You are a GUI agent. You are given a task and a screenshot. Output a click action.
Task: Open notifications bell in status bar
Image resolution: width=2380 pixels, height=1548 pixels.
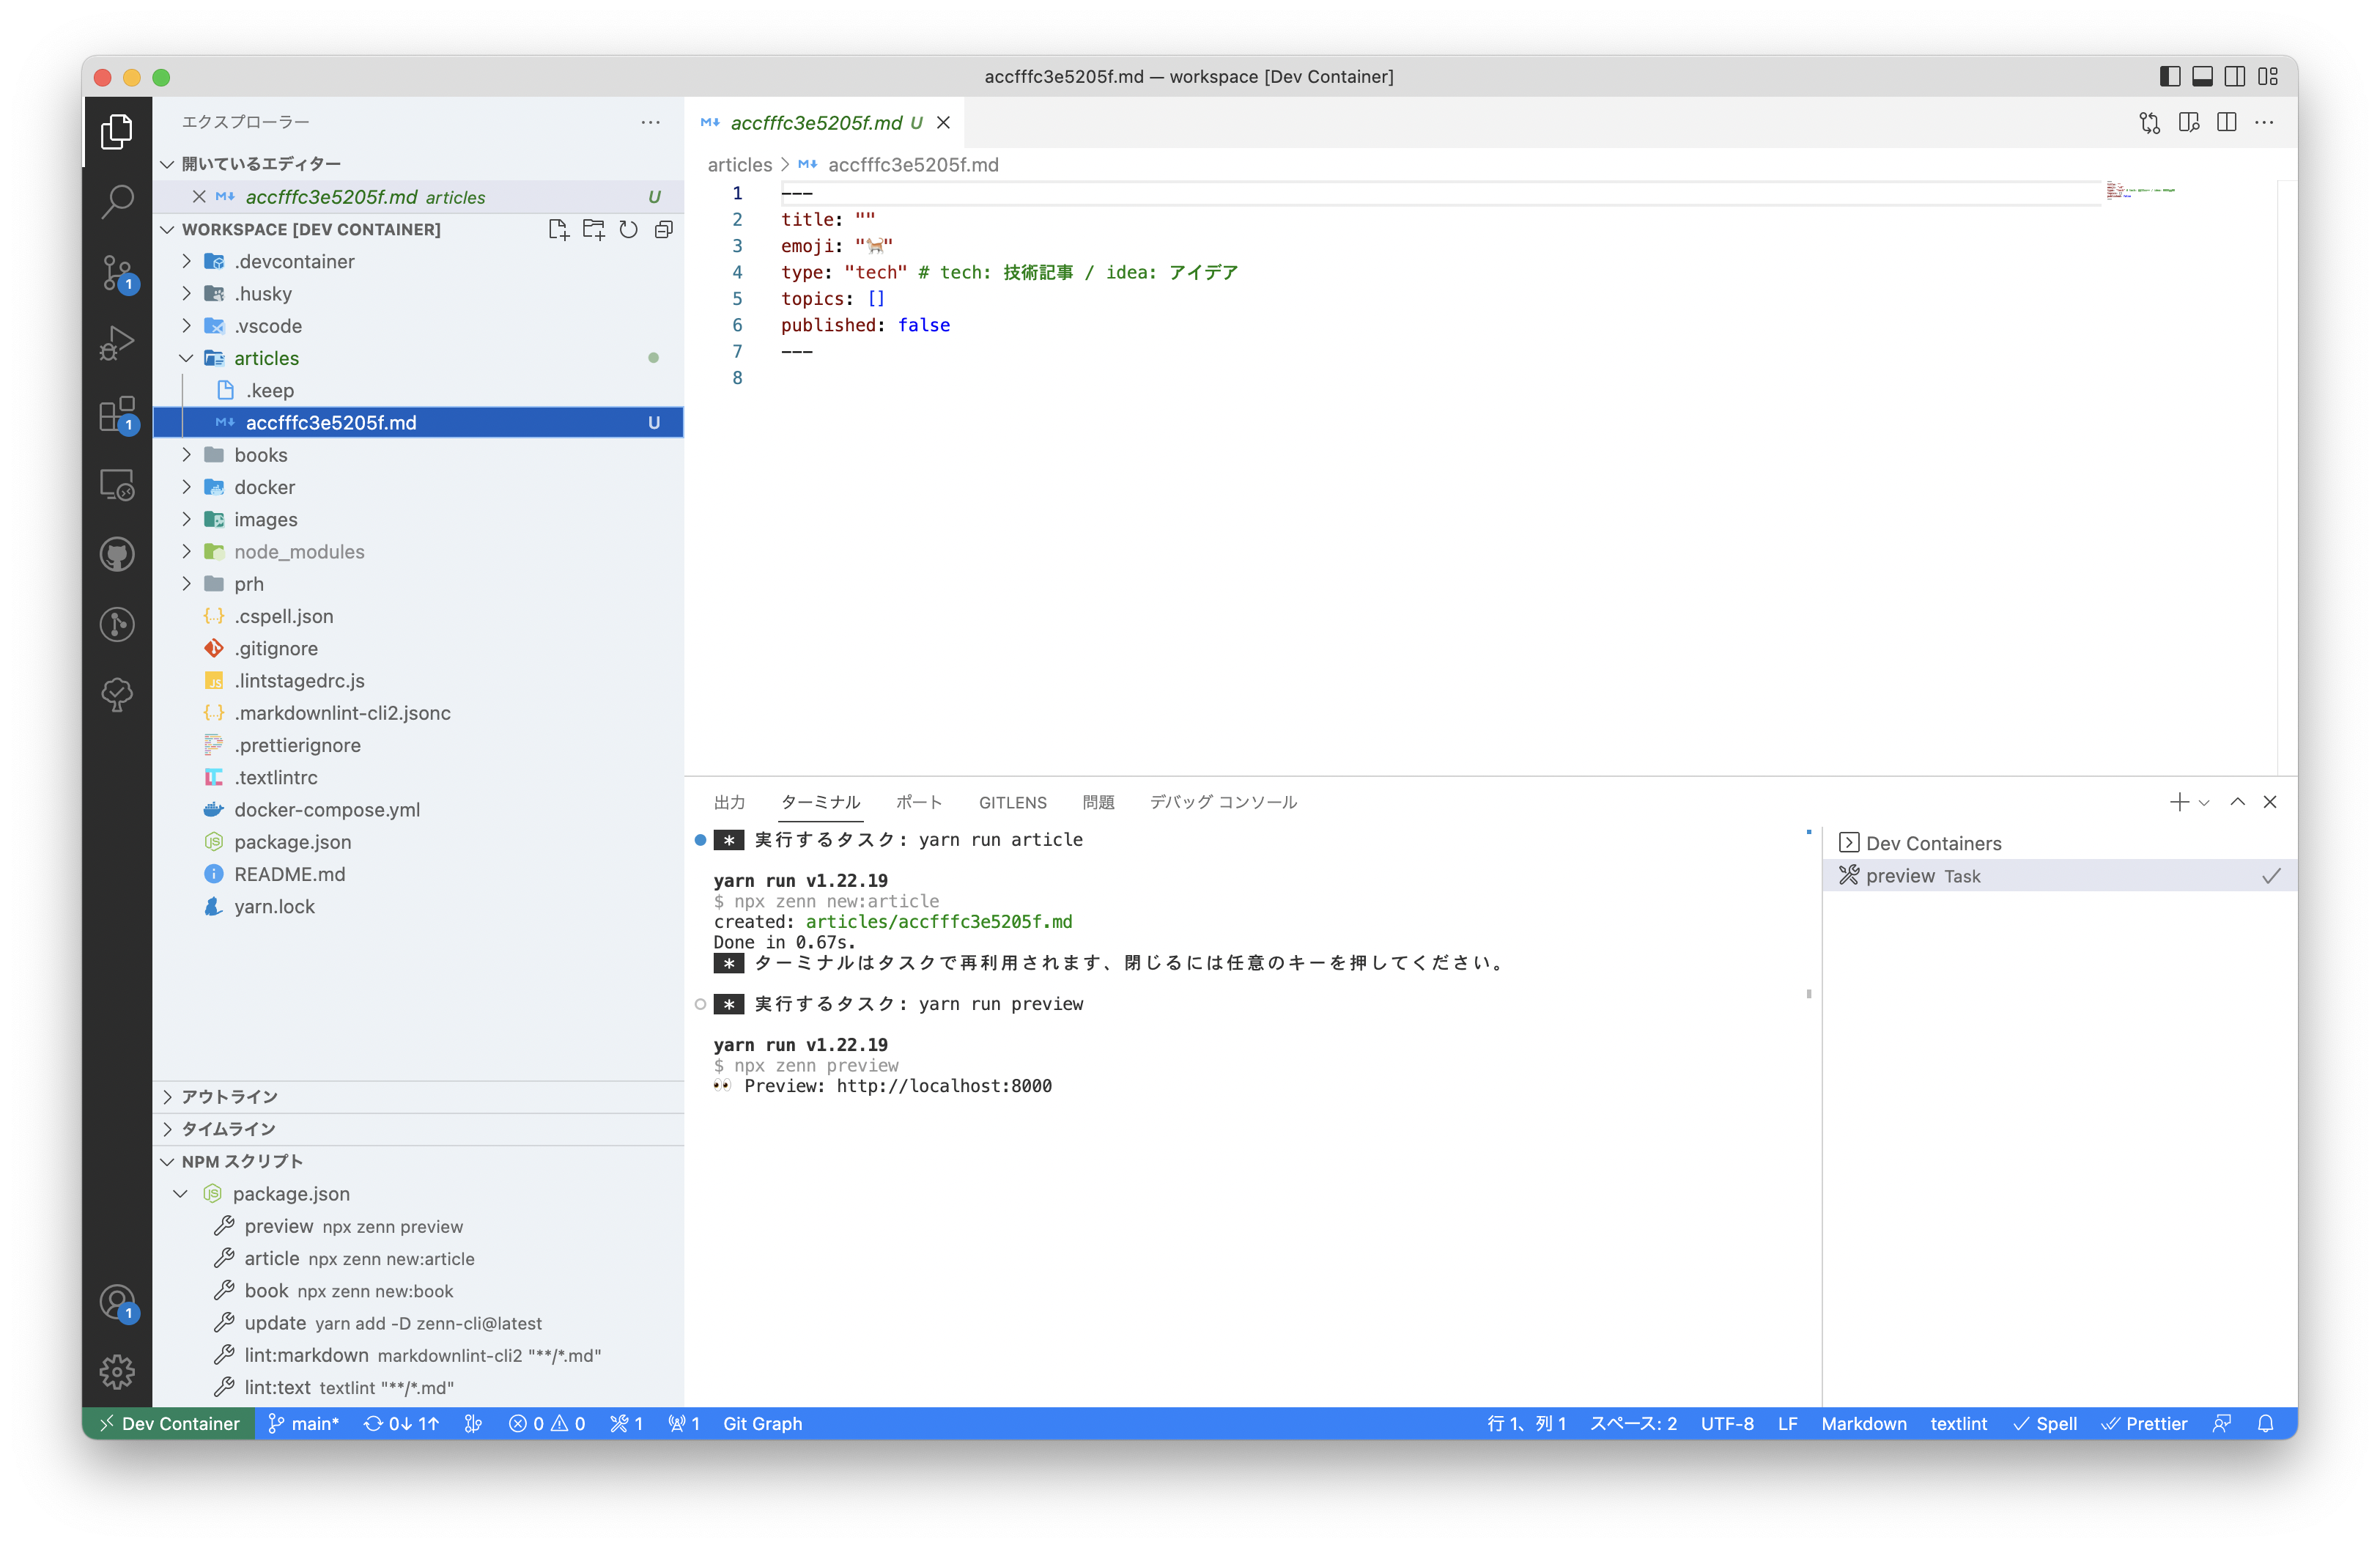tap(2266, 1423)
